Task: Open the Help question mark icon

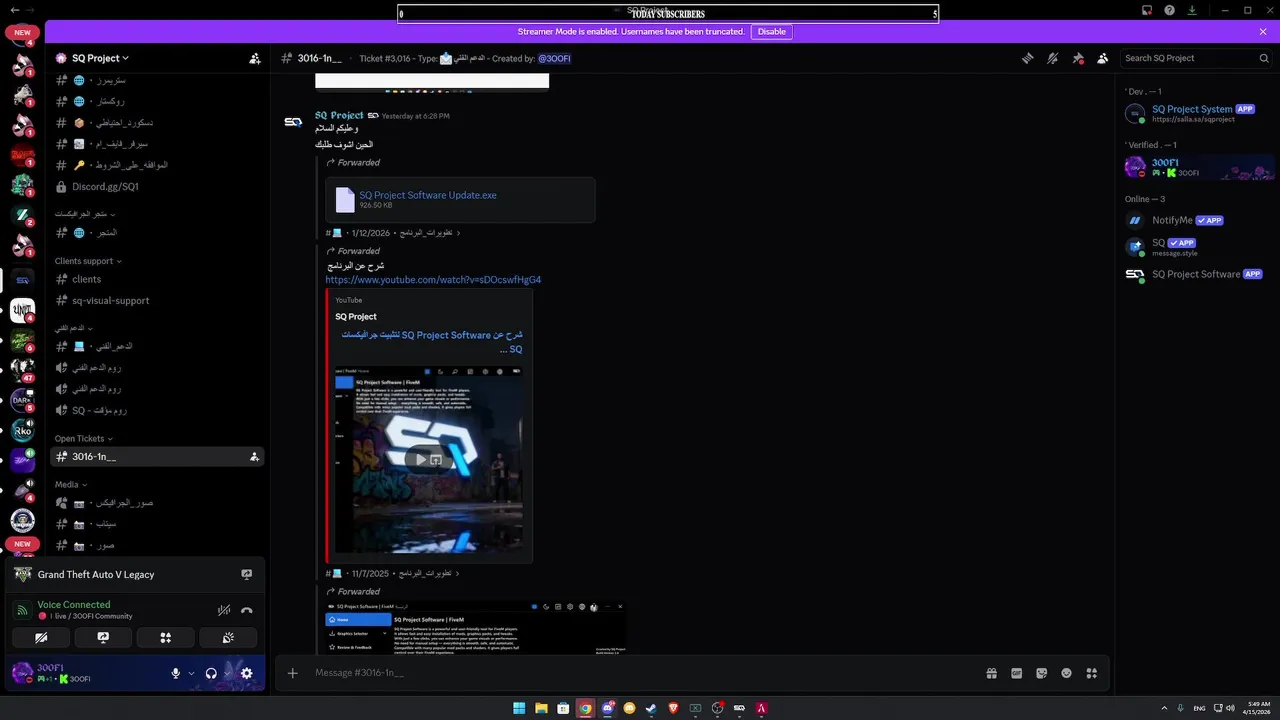Action: pyautogui.click(x=1169, y=10)
